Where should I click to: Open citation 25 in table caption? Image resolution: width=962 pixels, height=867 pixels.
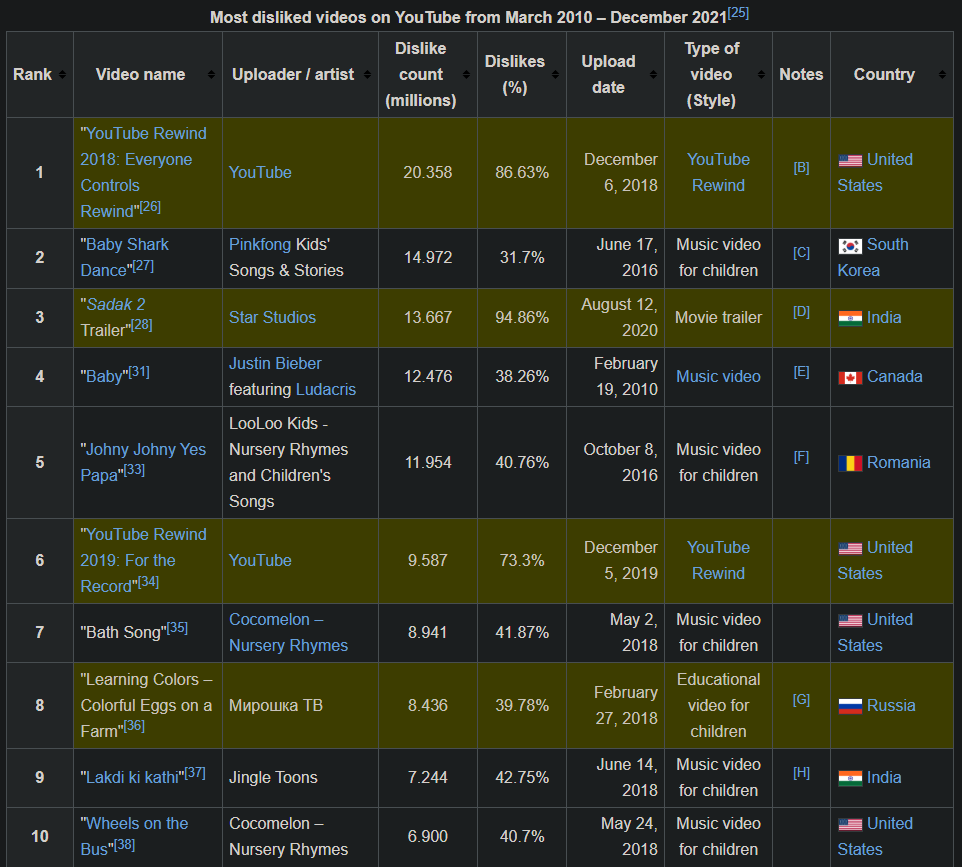[738, 13]
